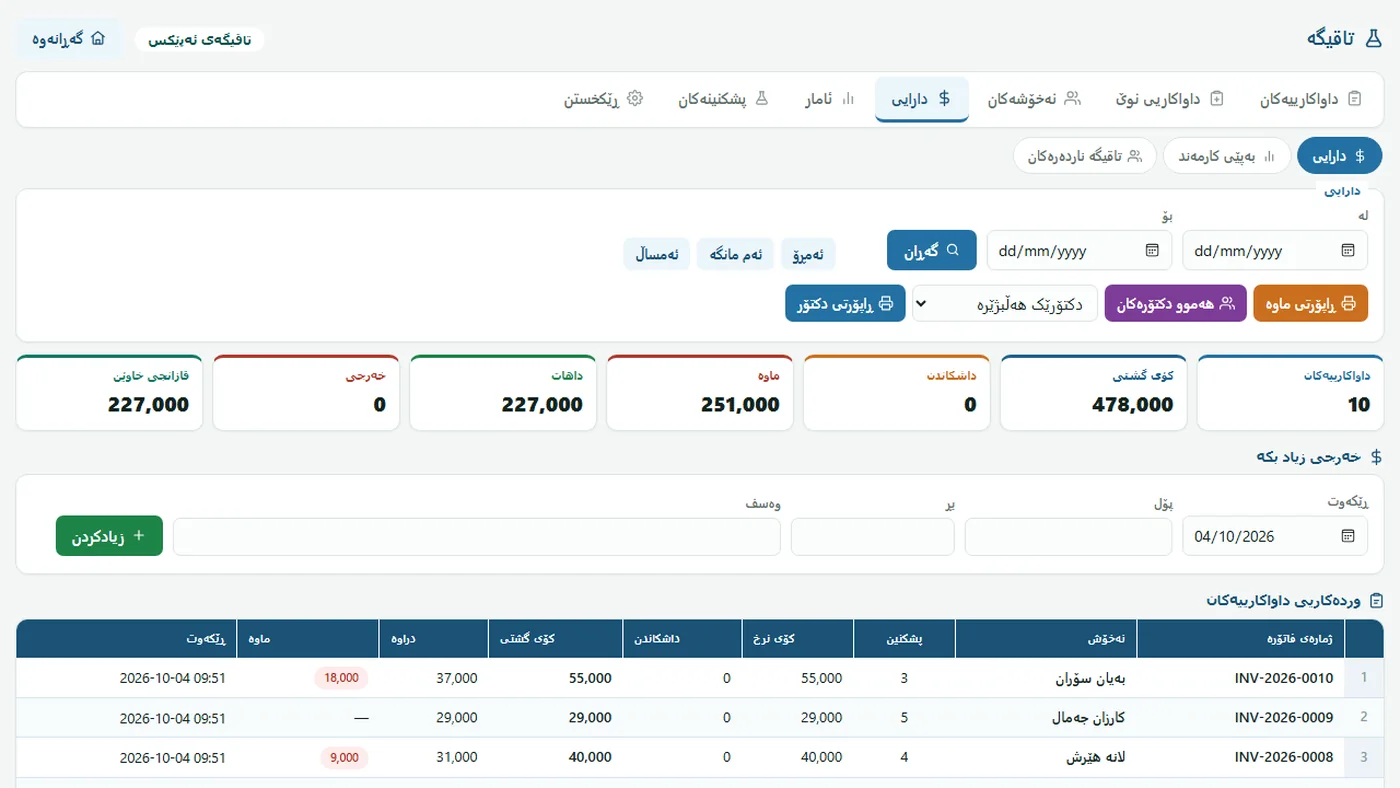Viewport: 1400px width, 788px height.
Task: Click the clipboard-plus icon on داواکاریی نوێ tab
Action: pyautogui.click(x=1217, y=99)
